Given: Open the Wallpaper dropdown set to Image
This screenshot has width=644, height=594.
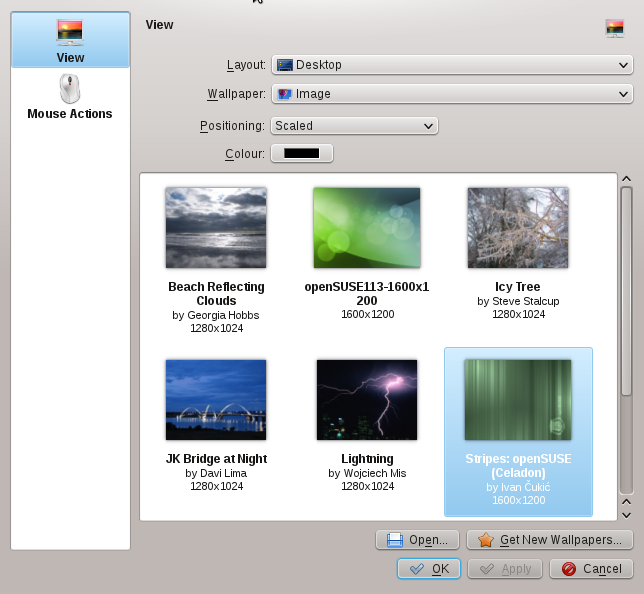Looking at the screenshot, I should [452, 94].
